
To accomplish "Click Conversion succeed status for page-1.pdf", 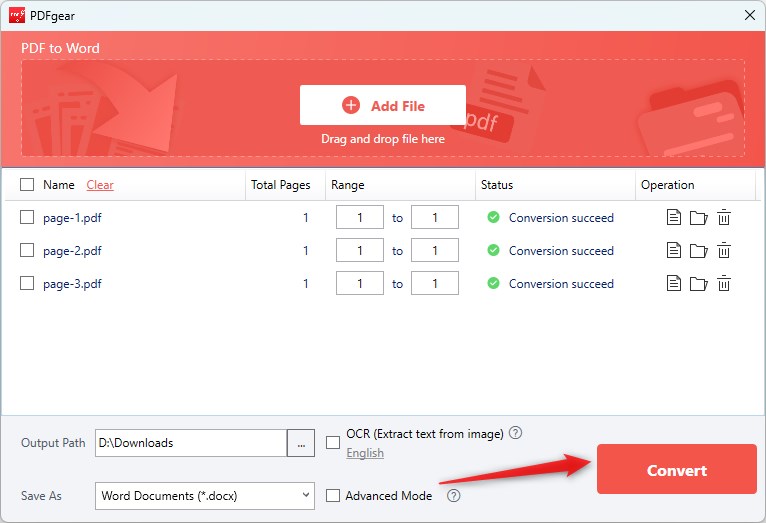I will point(561,218).
